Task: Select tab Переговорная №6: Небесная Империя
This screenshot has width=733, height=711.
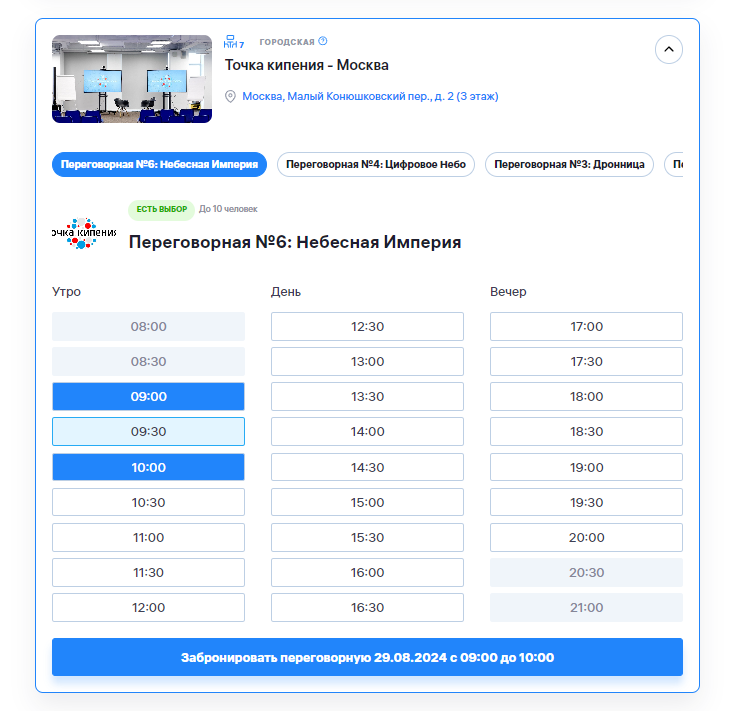Action: (x=160, y=164)
